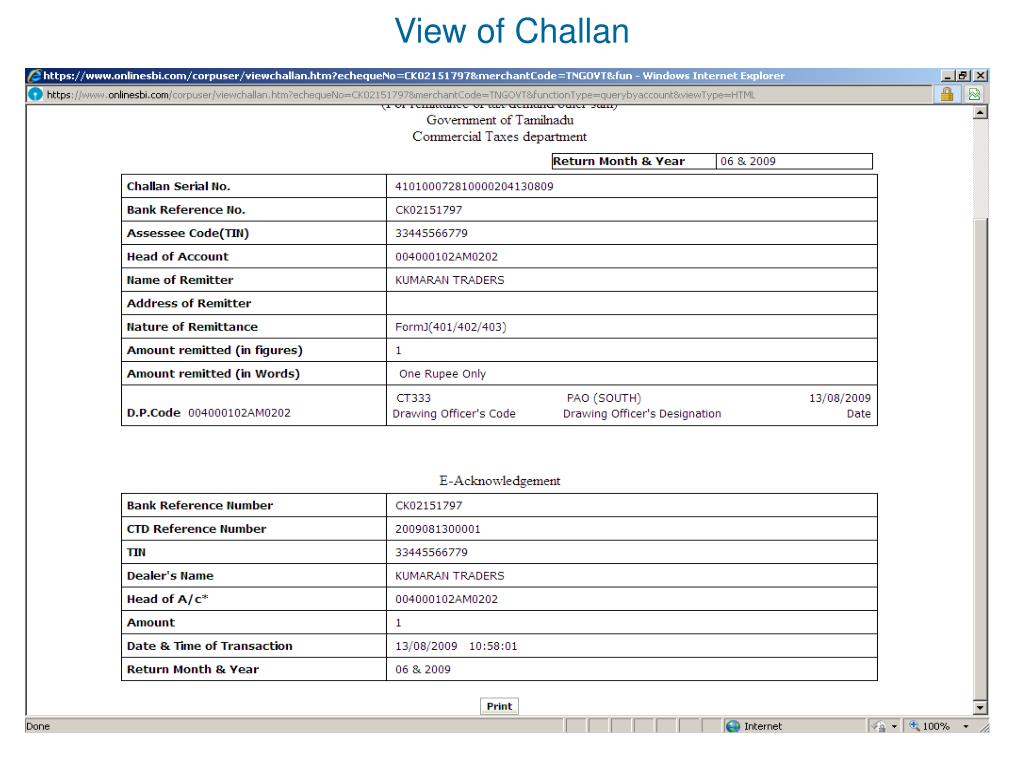Click the Address of Remitter label

189,303
